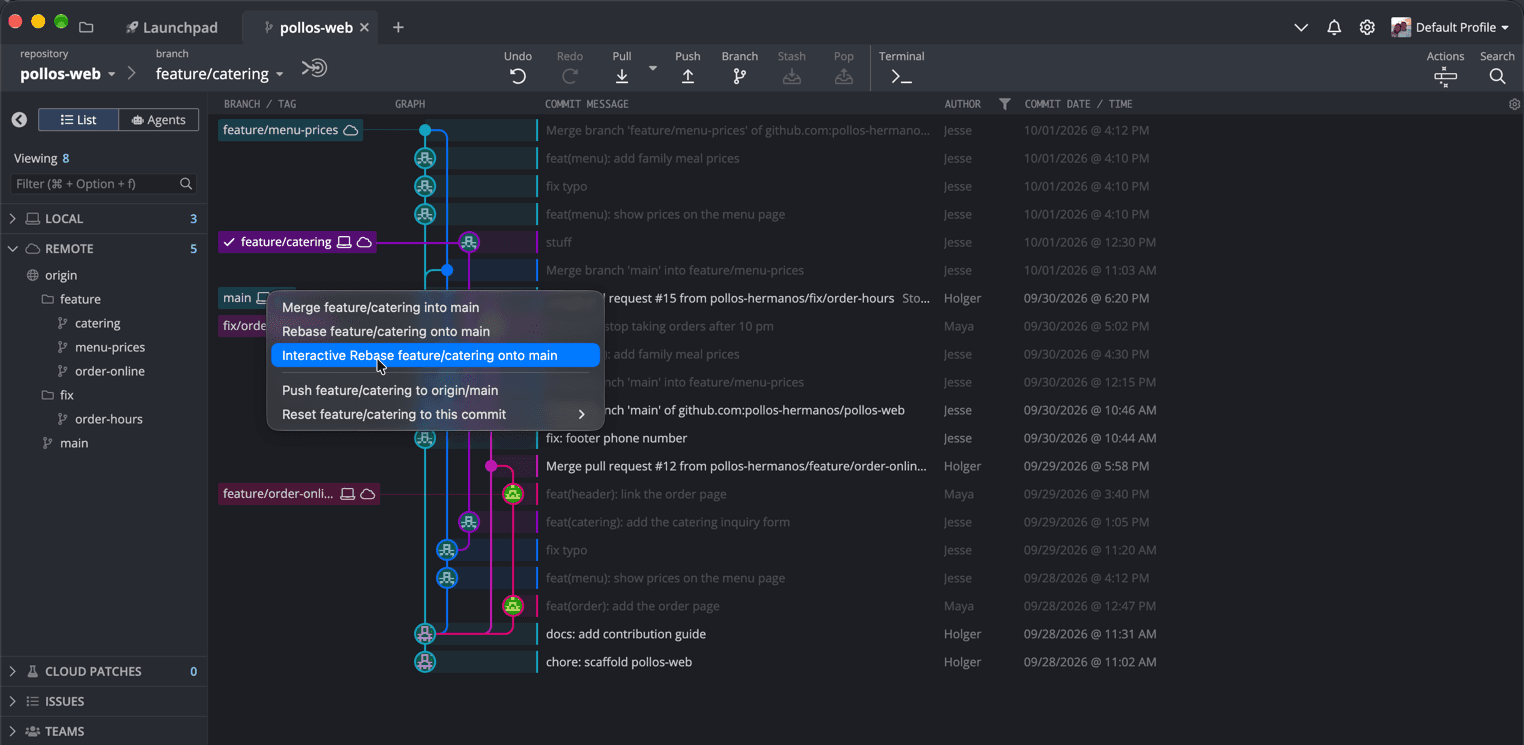This screenshot has width=1524, height=745.
Task: Click the Undo toolbar icon
Action: (518, 76)
